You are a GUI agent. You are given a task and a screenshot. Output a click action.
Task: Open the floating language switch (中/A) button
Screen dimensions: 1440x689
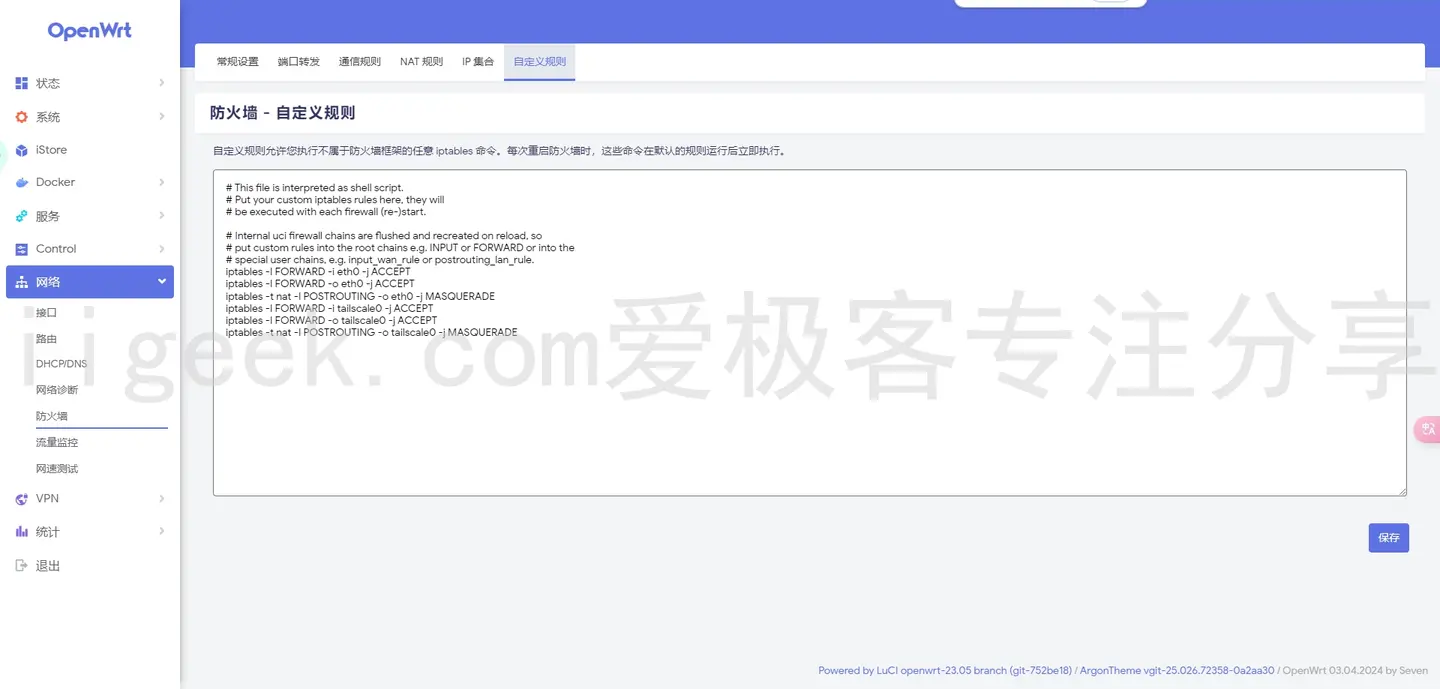coord(1426,429)
